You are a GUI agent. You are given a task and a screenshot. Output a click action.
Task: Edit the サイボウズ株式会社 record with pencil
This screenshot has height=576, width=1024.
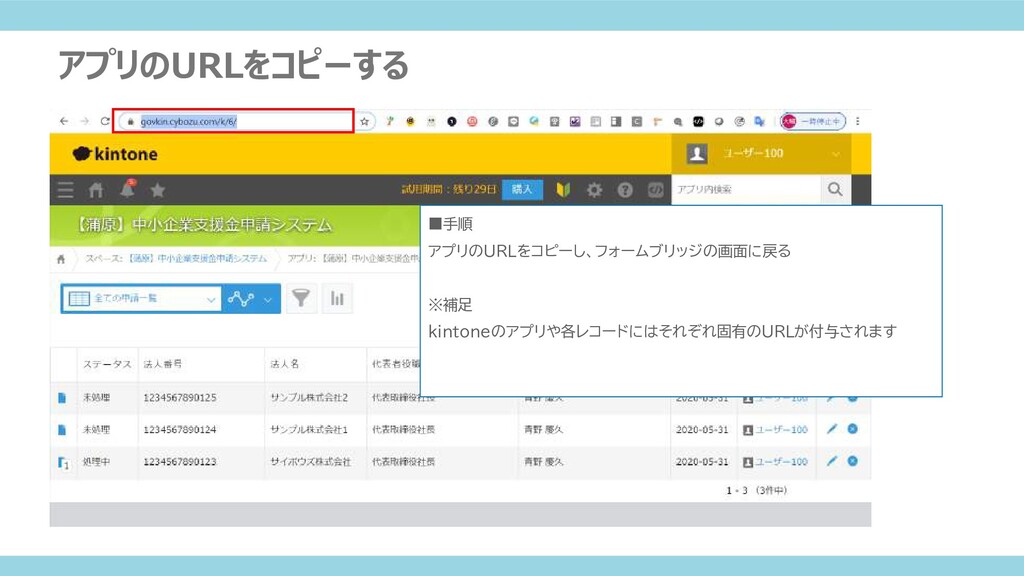coord(831,461)
